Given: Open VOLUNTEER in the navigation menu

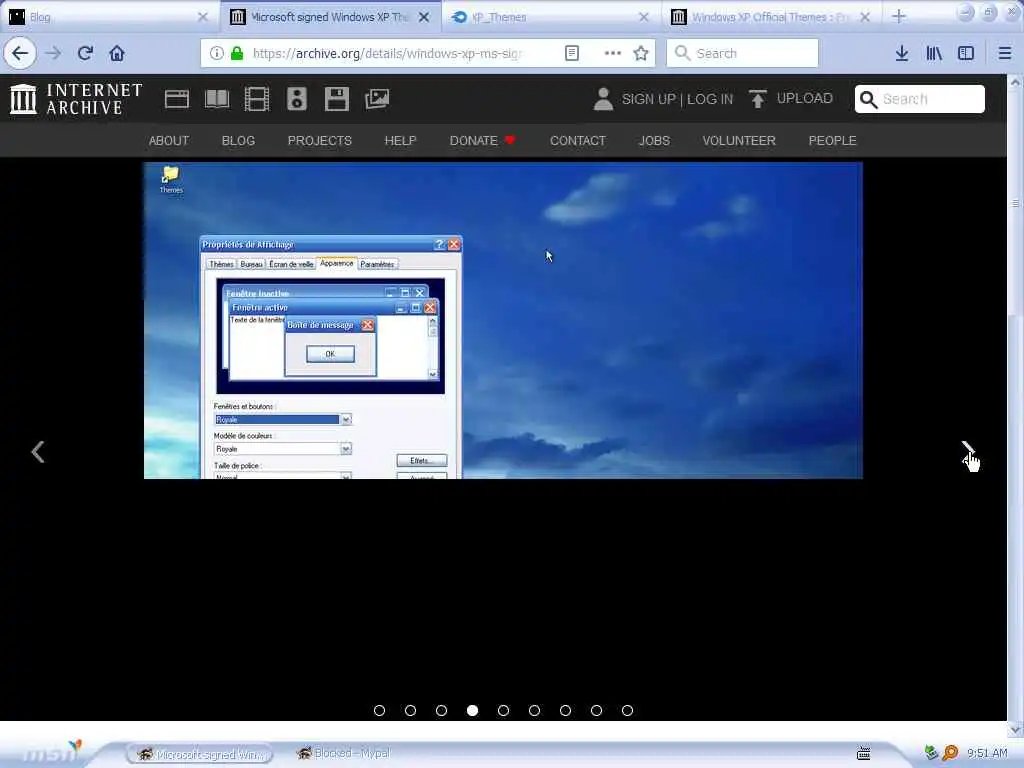Looking at the screenshot, I should tap(739, 140).
